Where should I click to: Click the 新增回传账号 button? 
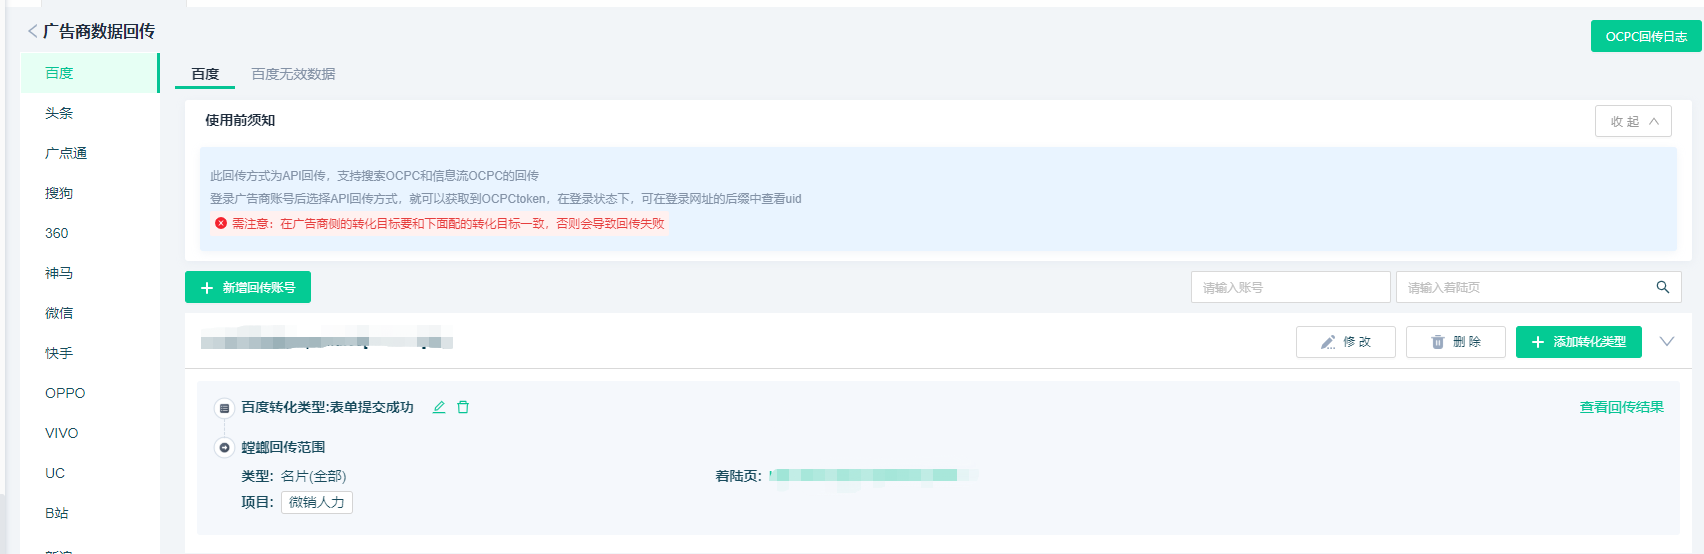pos(248,287)
